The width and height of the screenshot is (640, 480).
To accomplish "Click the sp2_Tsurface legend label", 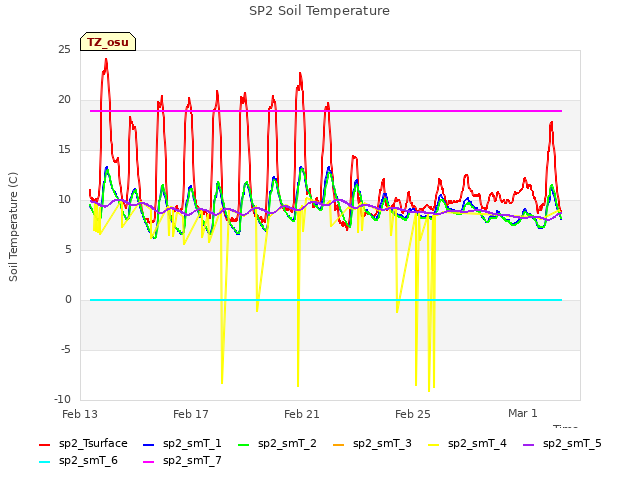I will coord(93,443).
